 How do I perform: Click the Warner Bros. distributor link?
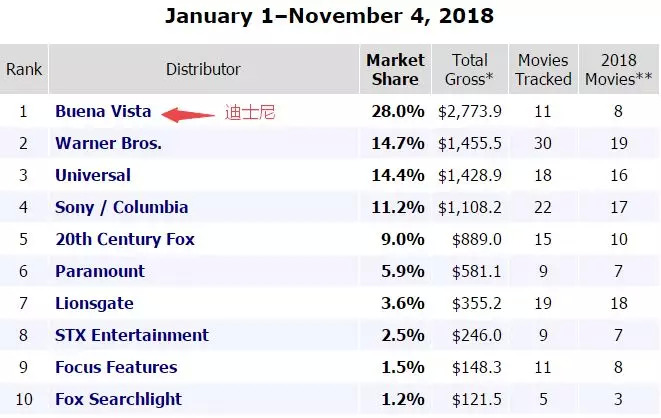click(109, 143)
